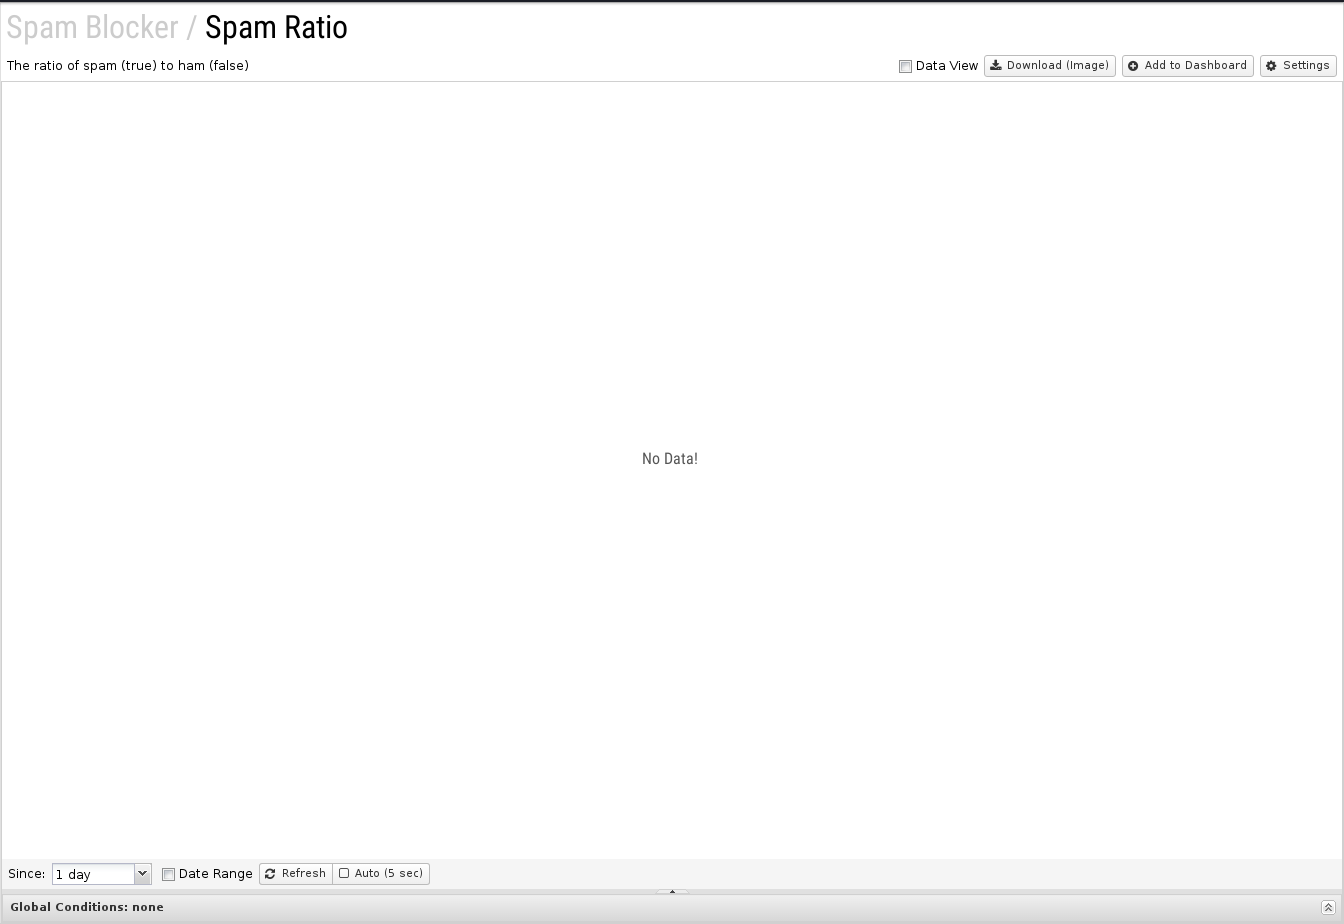The width and height of the screenshot is (1344, 924).
Task: Enable the Data View checkbox
Action: tap(905, 66)
